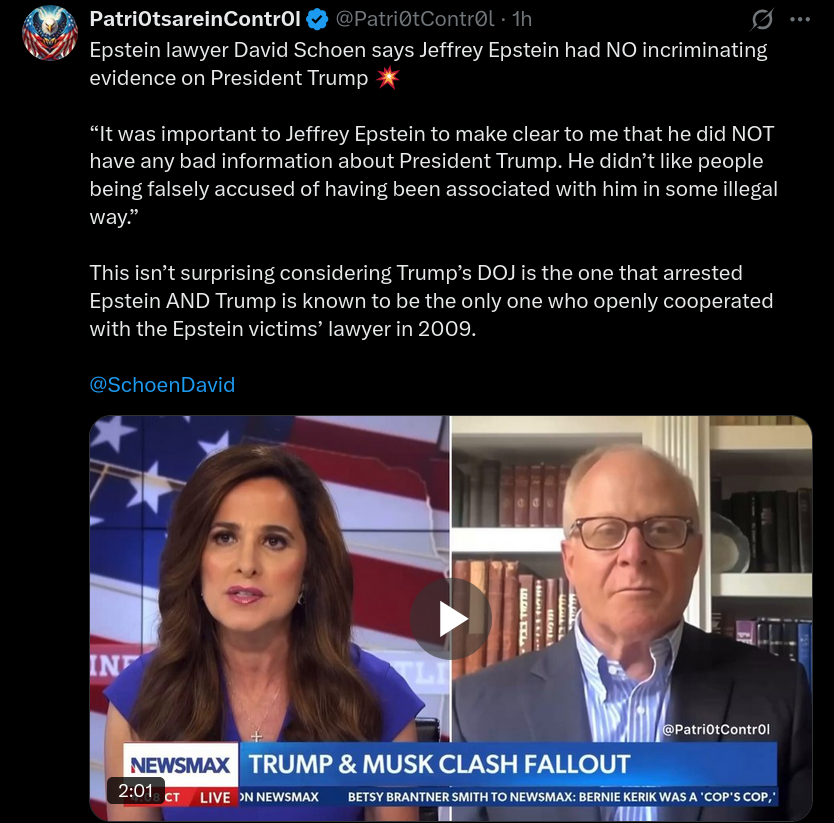This screenshot has height=823, width=834.
Task: Follow the @SchoenDavid mention link
Action: click(x=162, y=385)
